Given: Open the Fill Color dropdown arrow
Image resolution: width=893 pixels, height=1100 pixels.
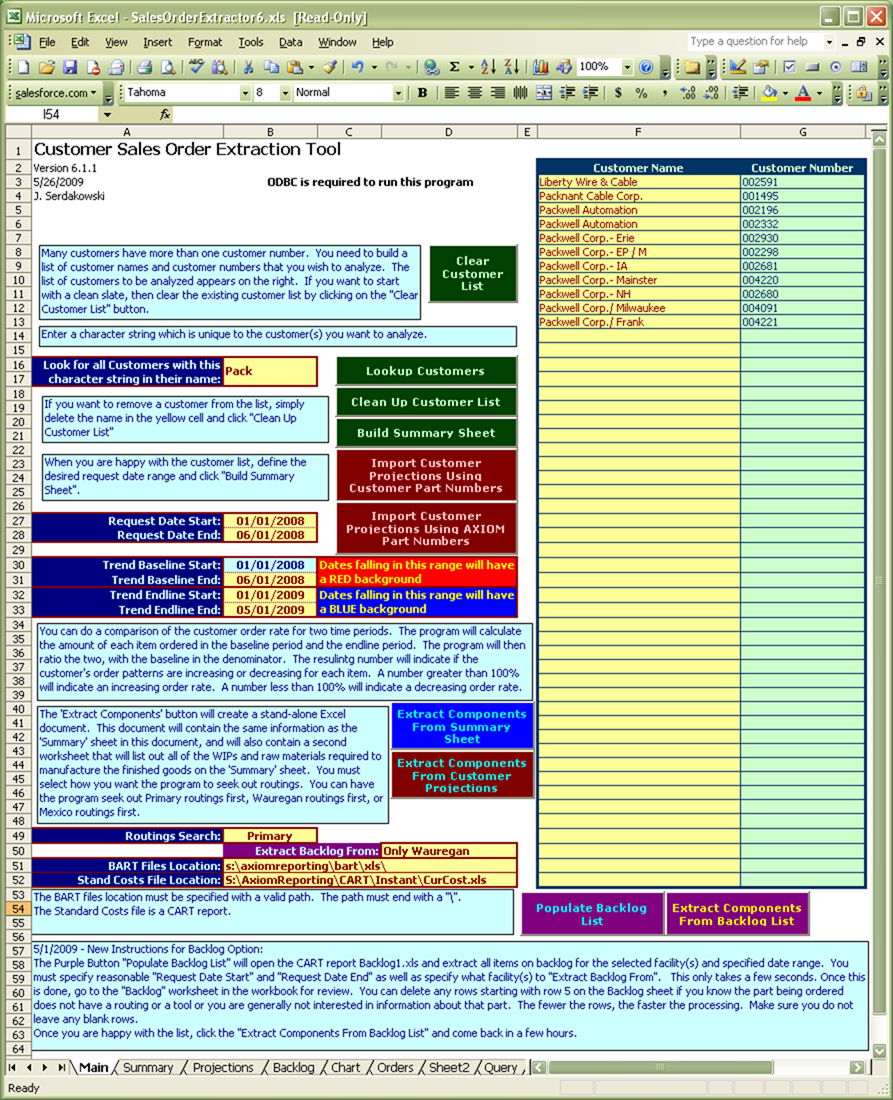Looking at the screenshot, I should point(785,93).
